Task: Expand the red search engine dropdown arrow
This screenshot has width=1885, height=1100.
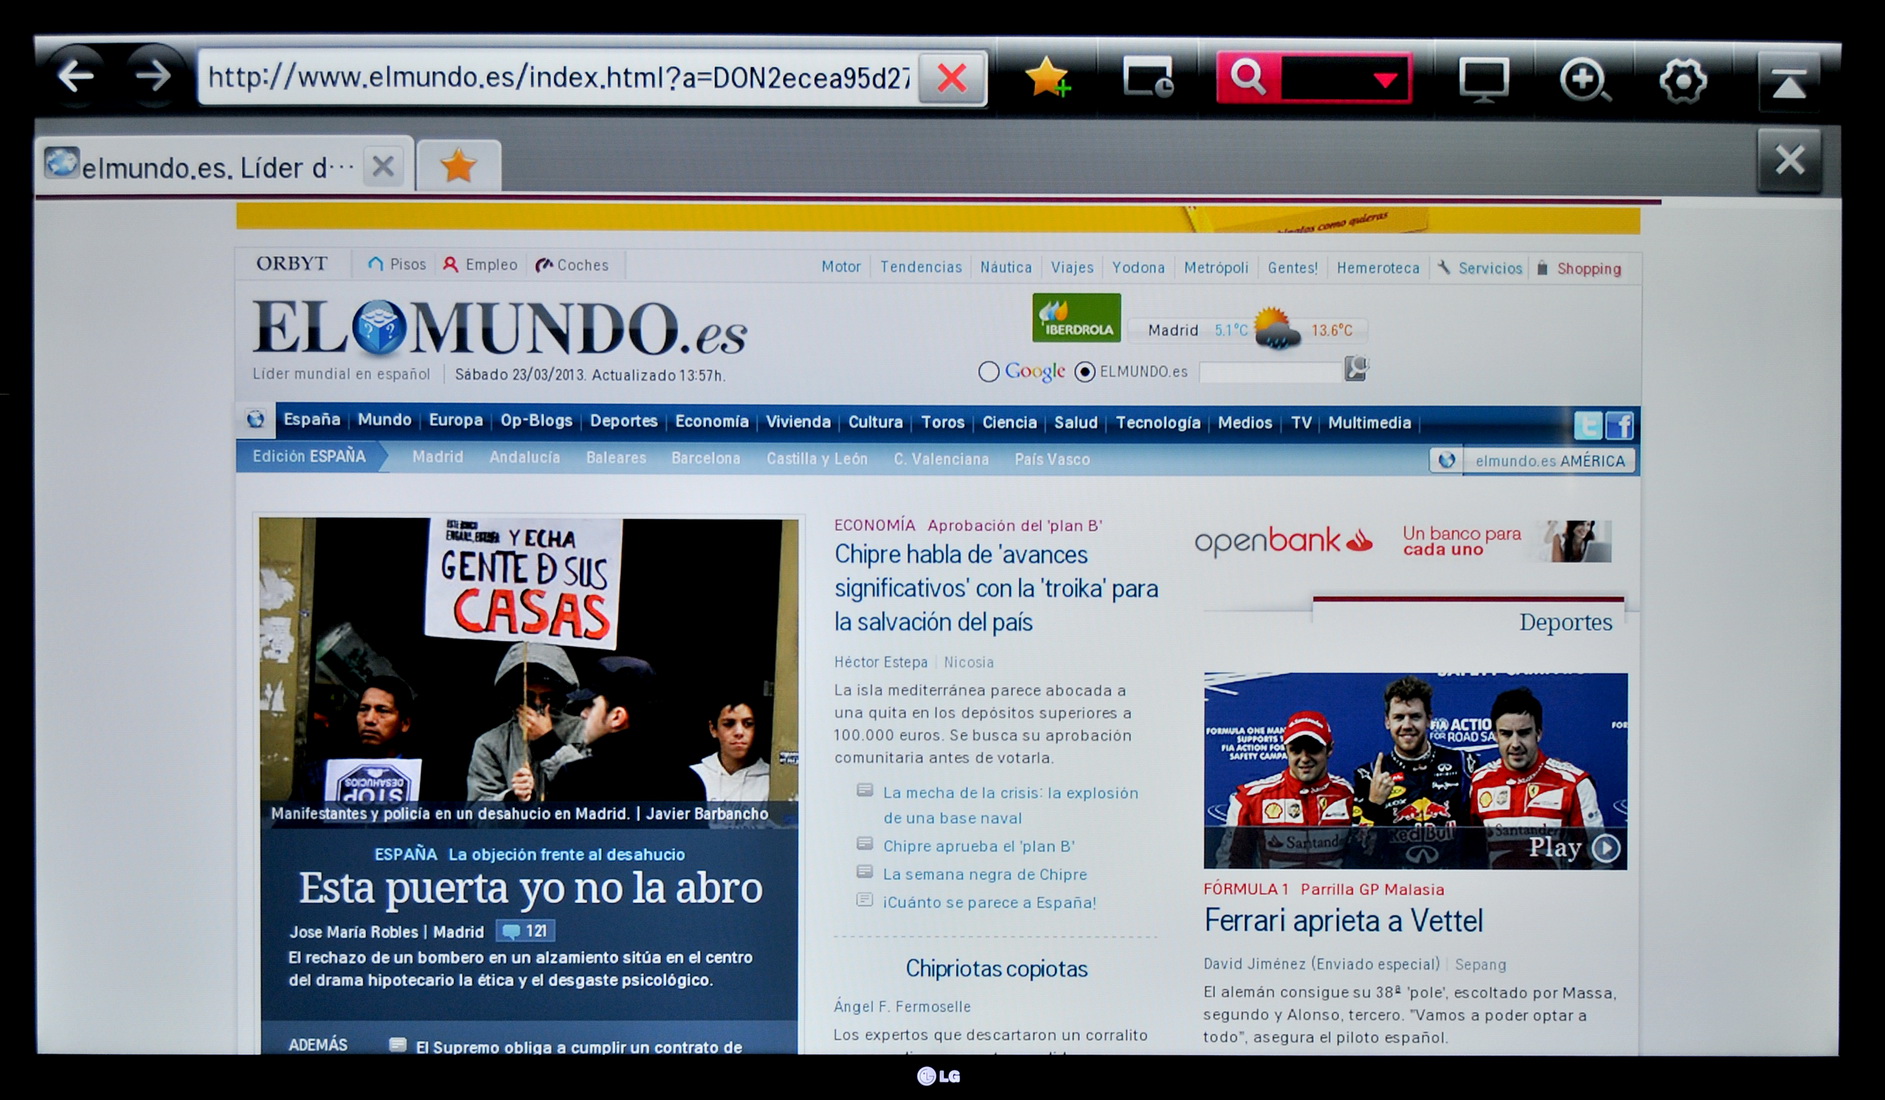Action: pos(1385,79)
